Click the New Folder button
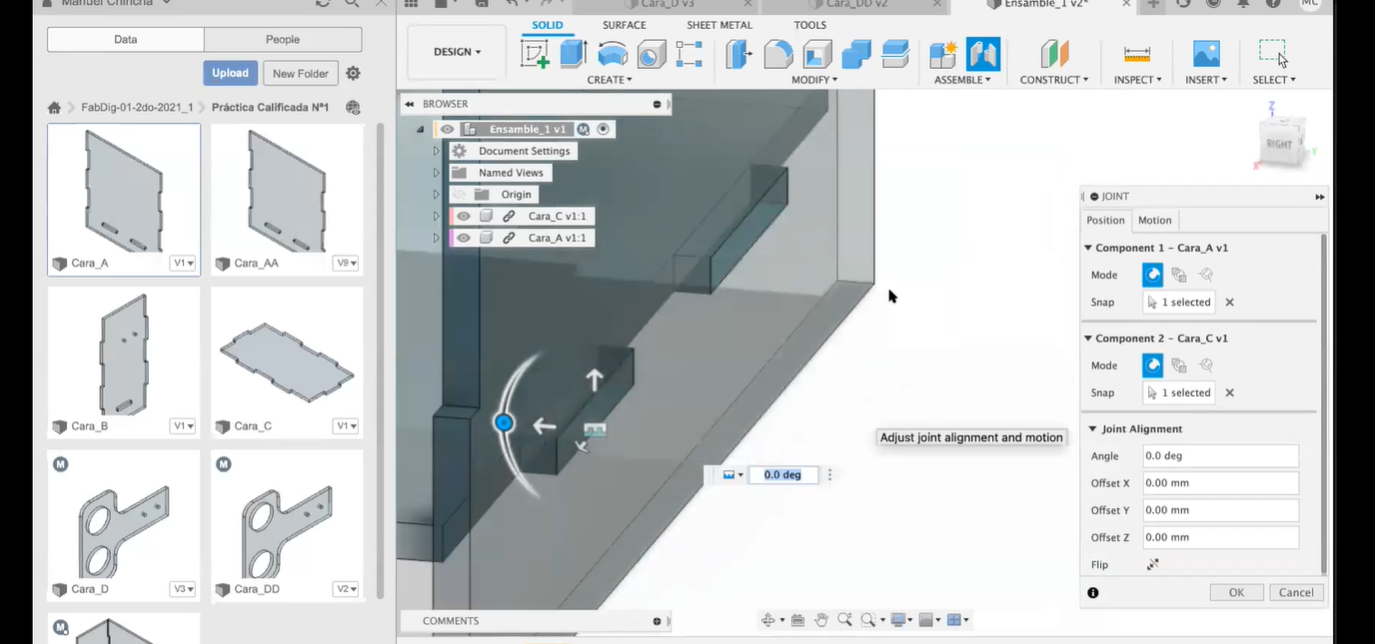 pyautogui.click(x=300, y=73)
